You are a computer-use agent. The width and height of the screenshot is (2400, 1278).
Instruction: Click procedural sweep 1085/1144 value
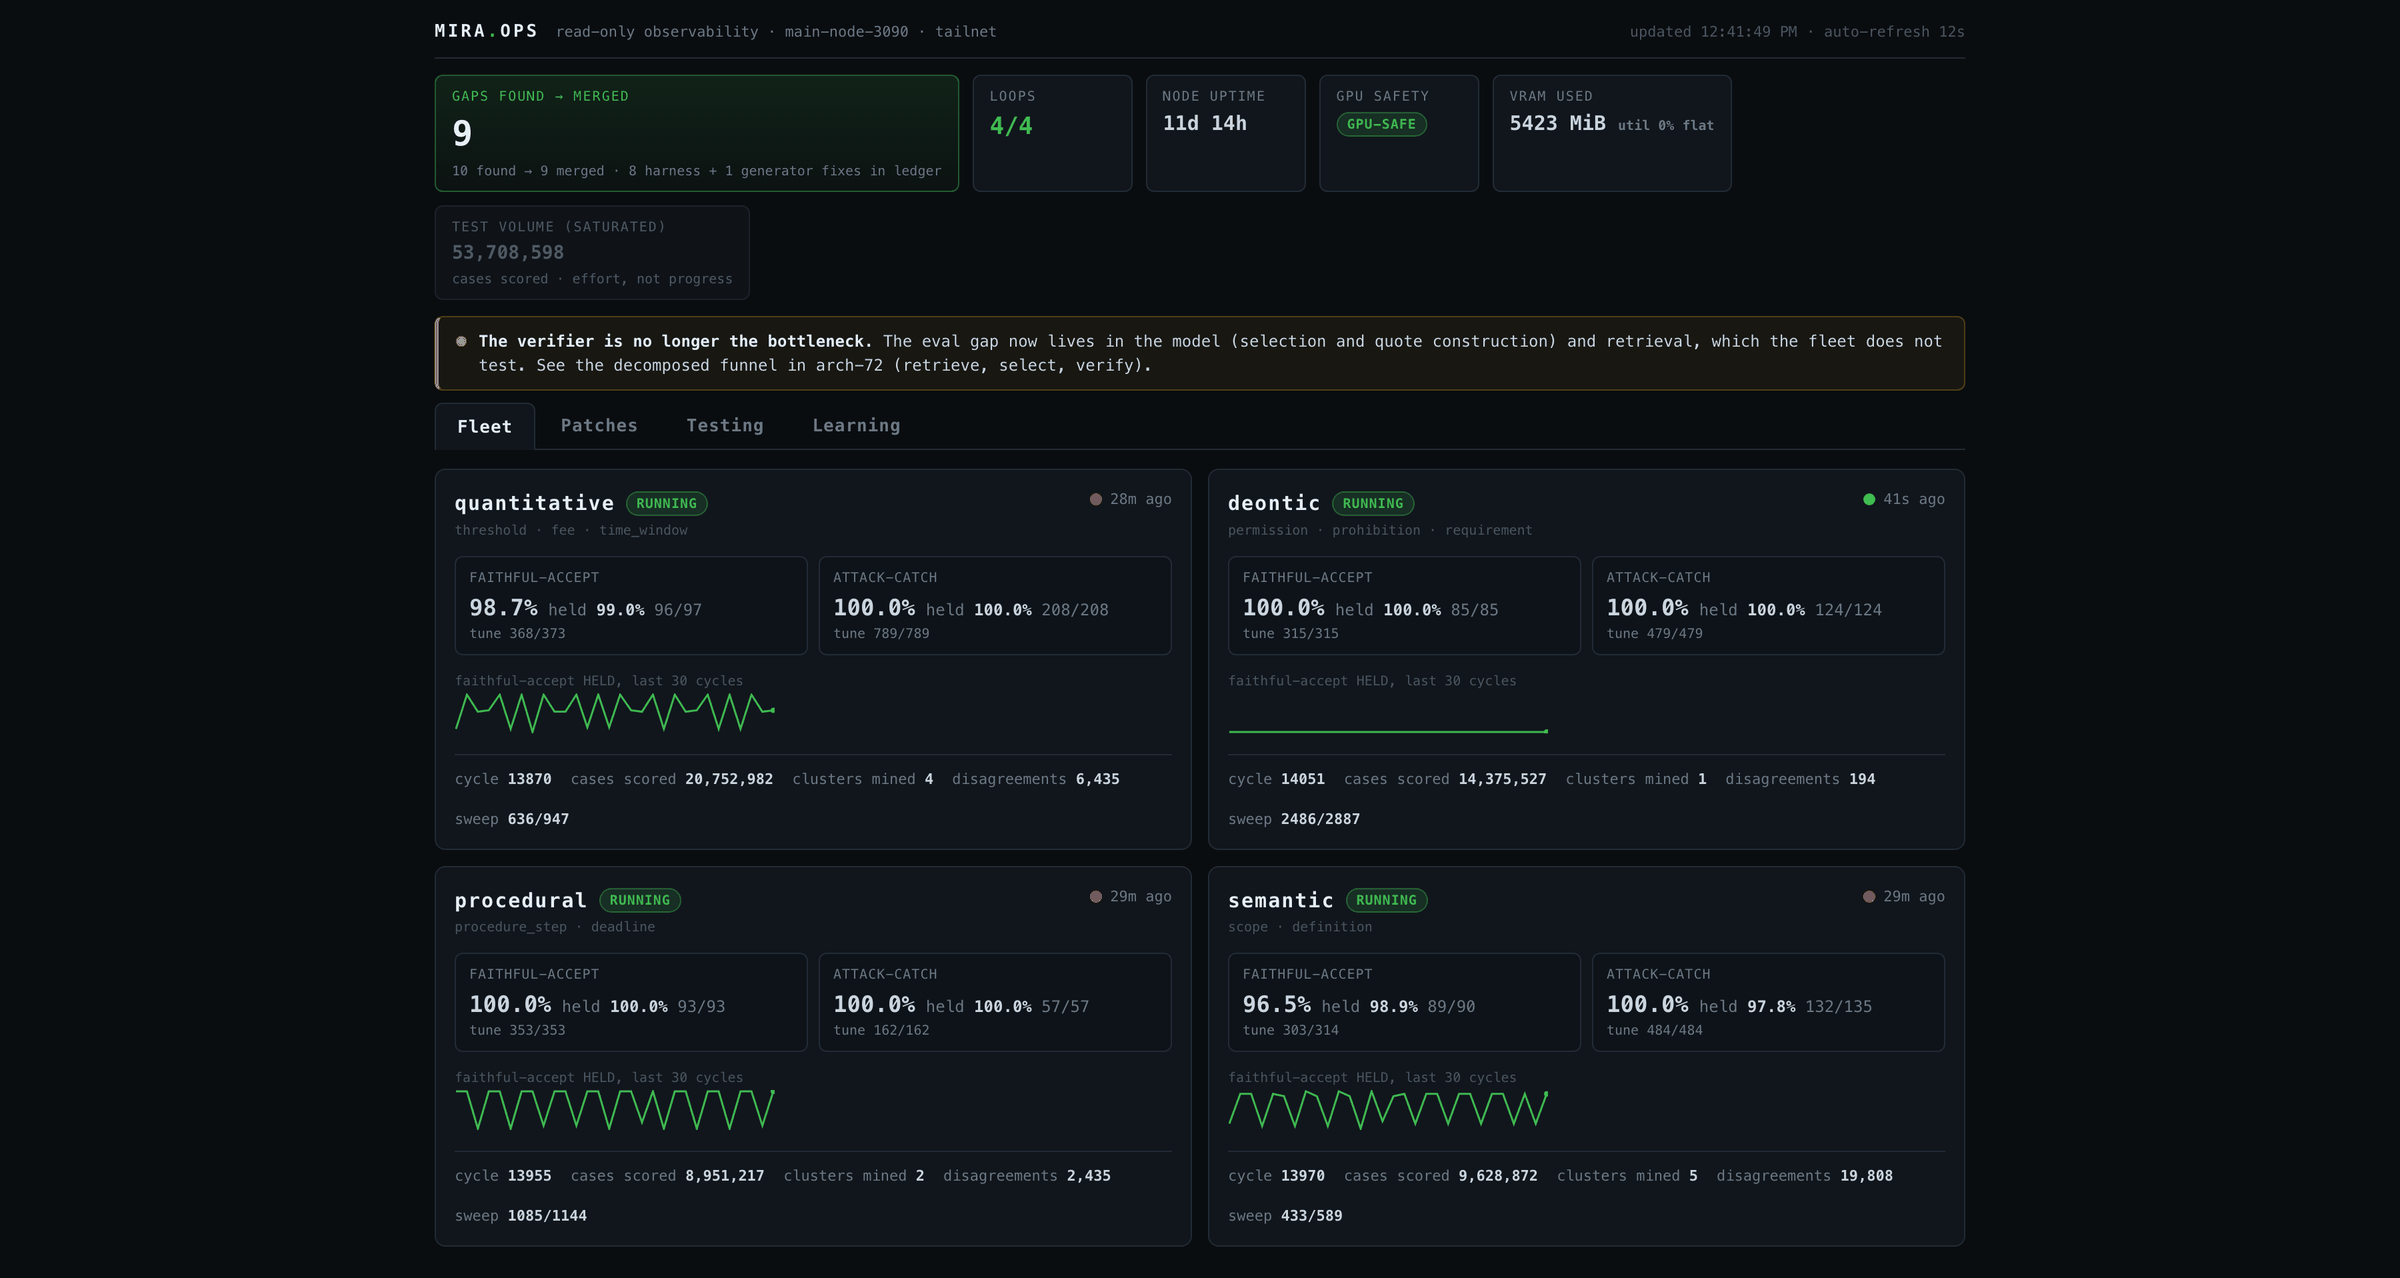coord(547,1216)
